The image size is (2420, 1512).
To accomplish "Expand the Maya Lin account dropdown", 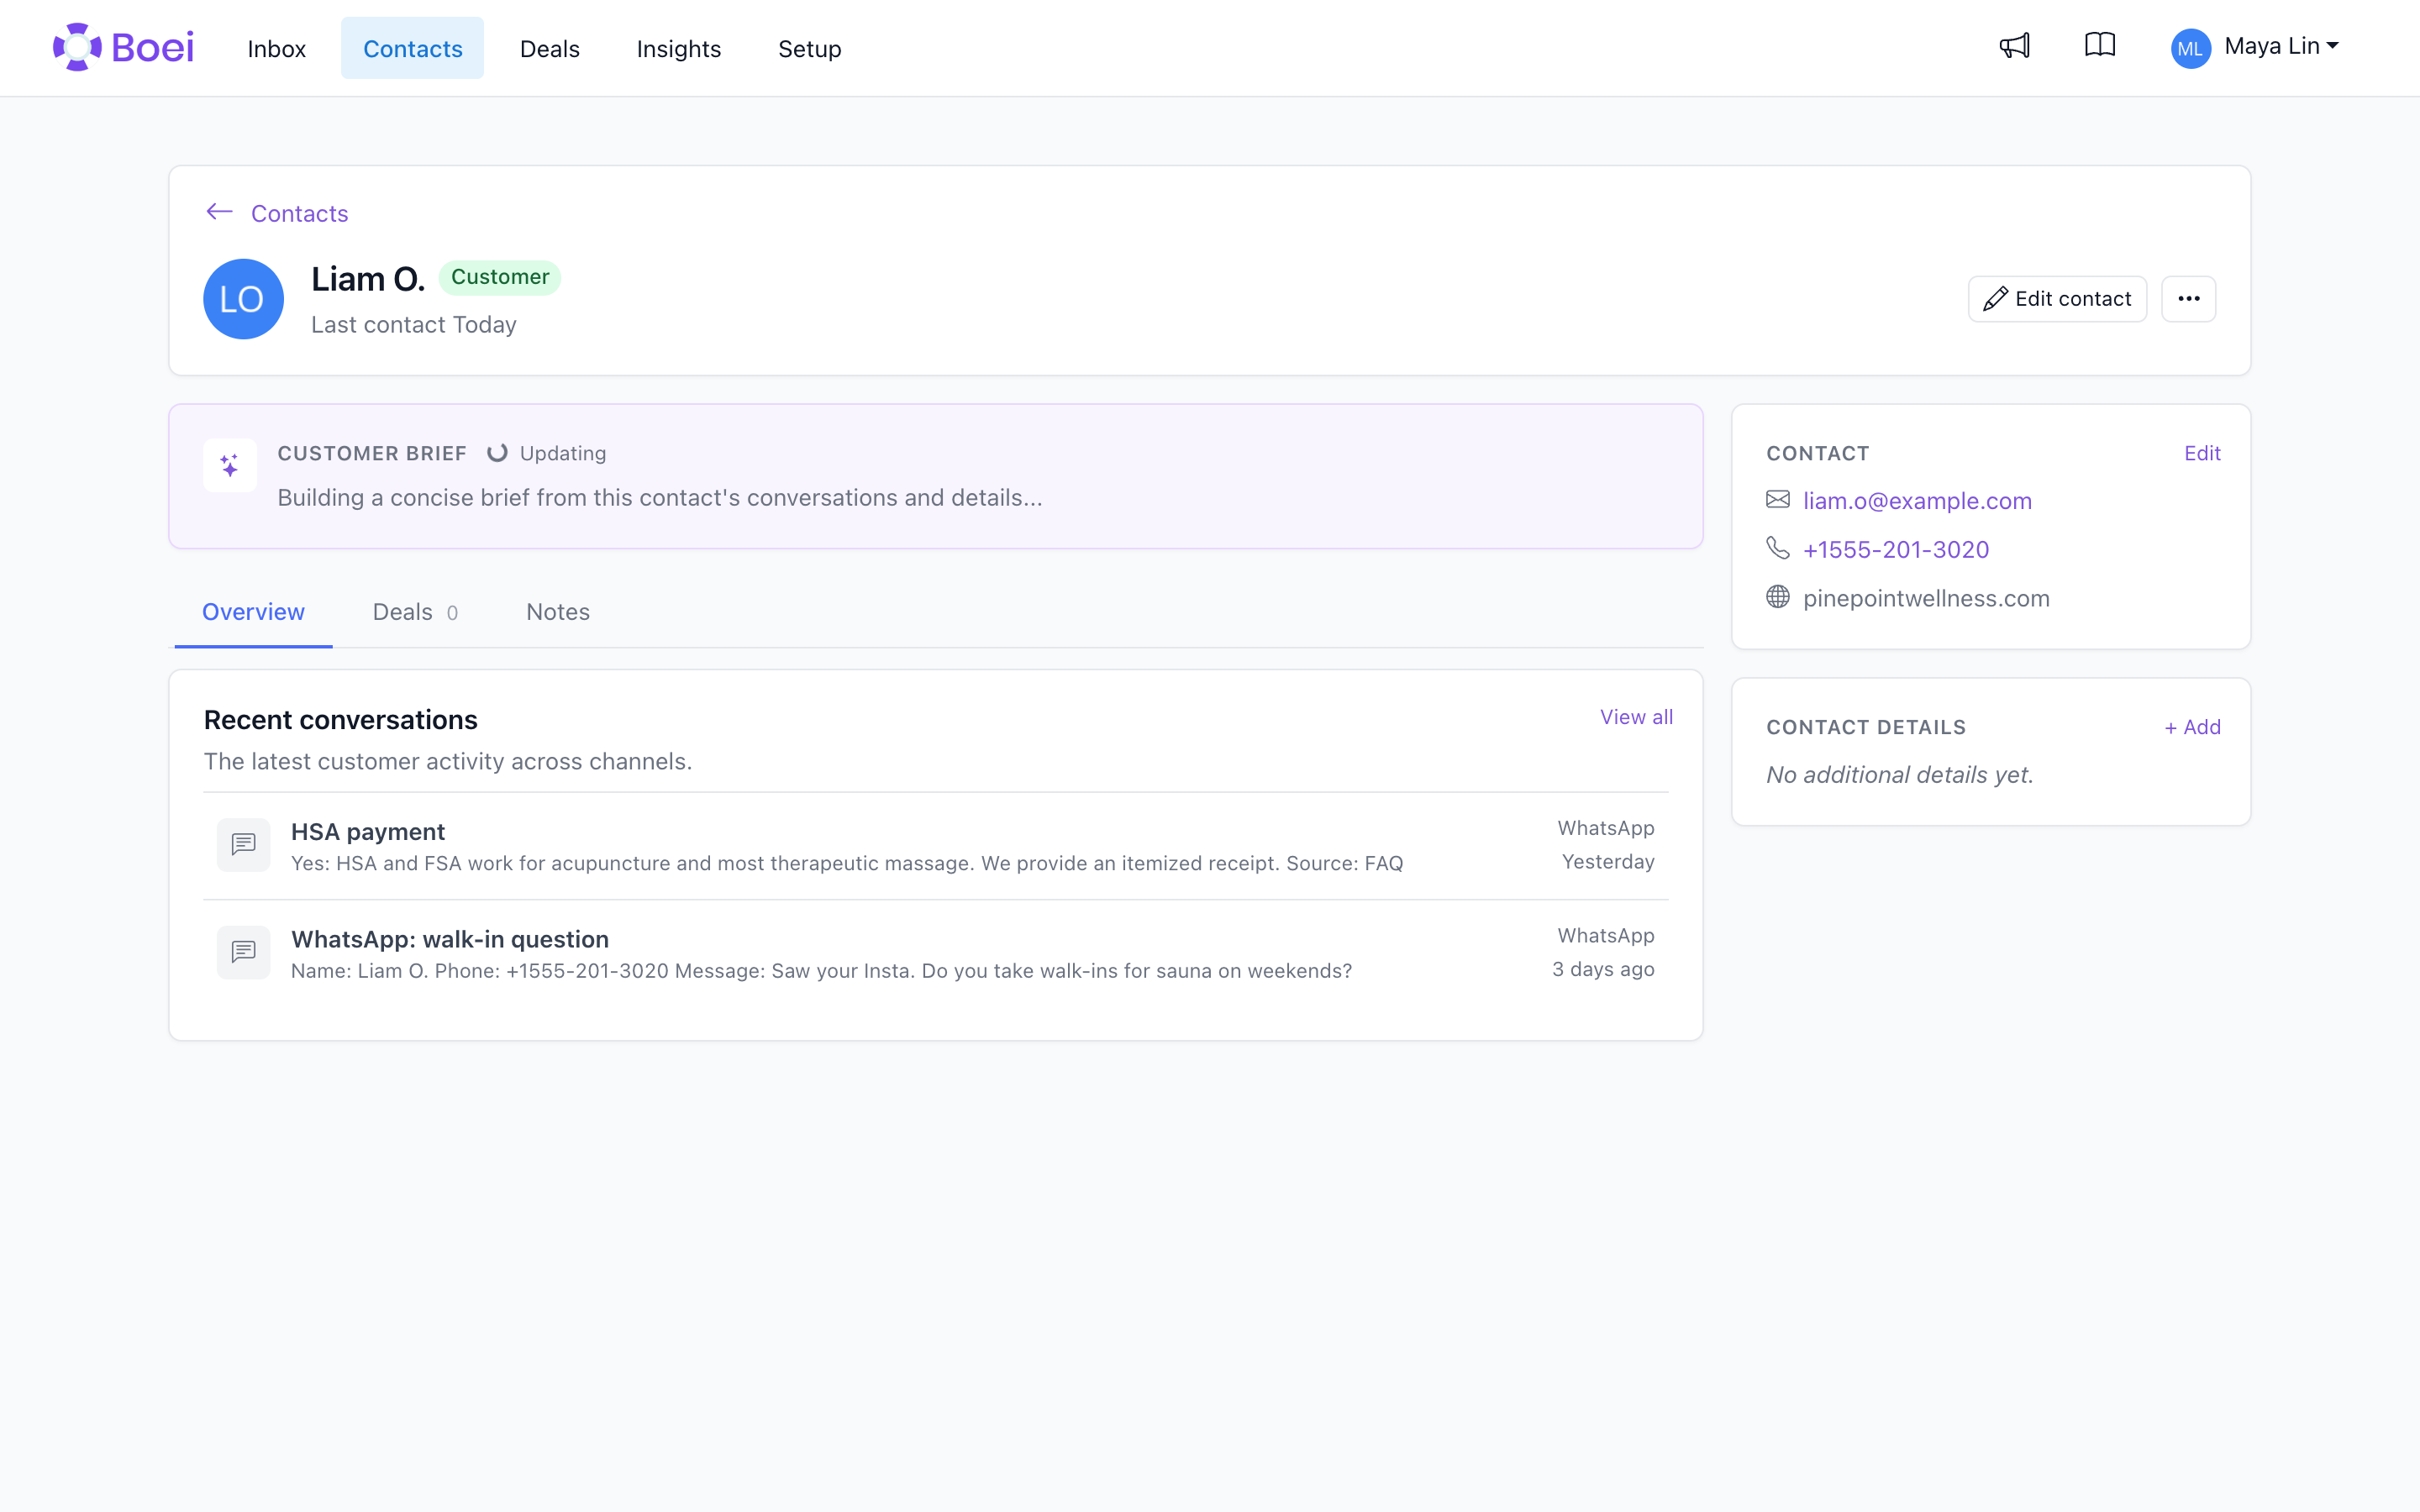I will click(x=2281, y=46).
